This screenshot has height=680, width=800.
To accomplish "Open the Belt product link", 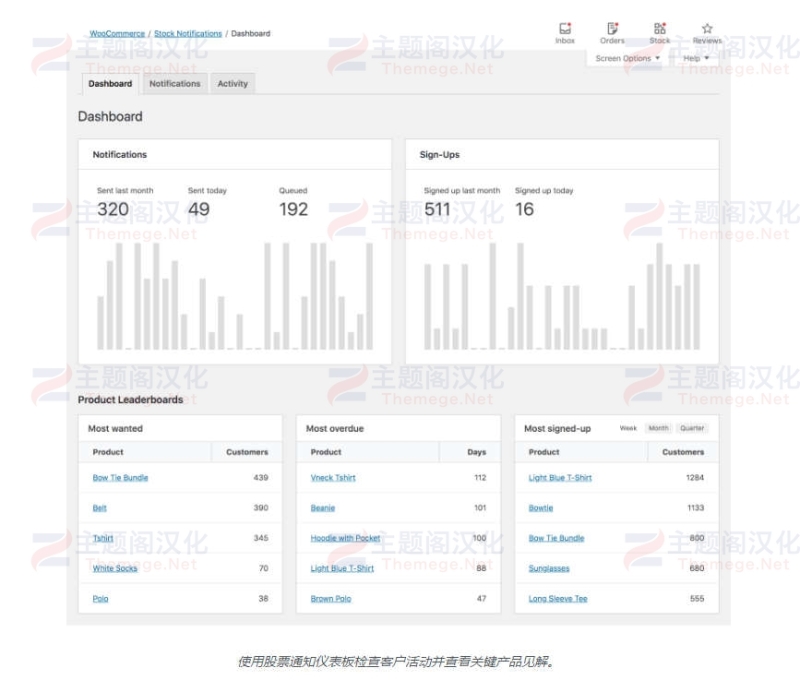I will 99,508.
